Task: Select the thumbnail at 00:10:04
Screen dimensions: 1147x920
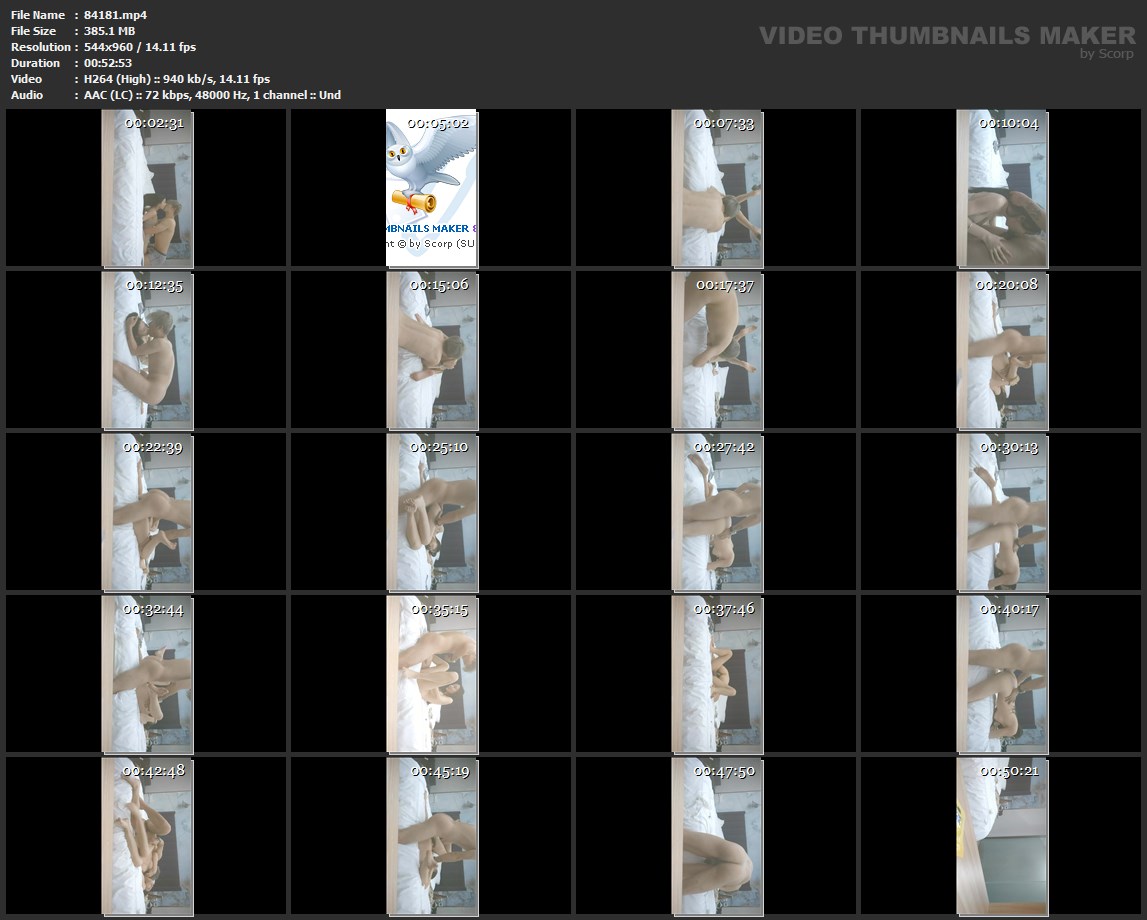Action: [1001, 188]
